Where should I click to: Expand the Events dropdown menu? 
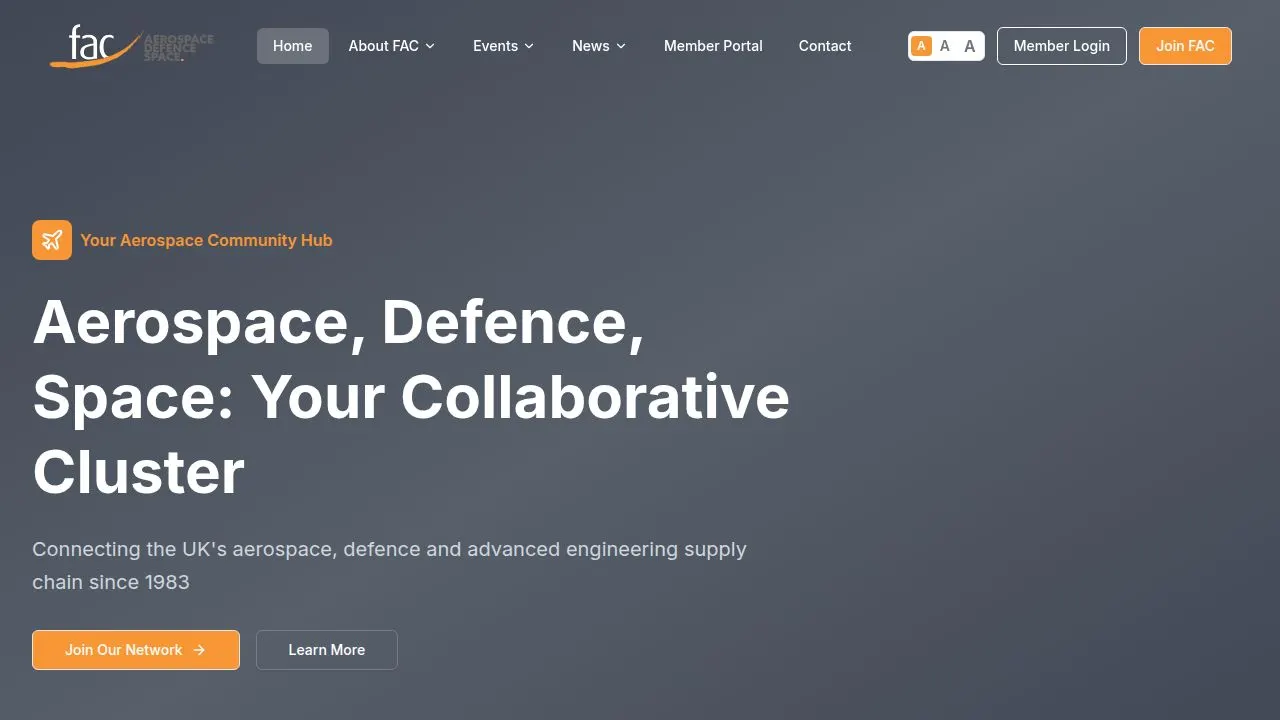(504, 46)
